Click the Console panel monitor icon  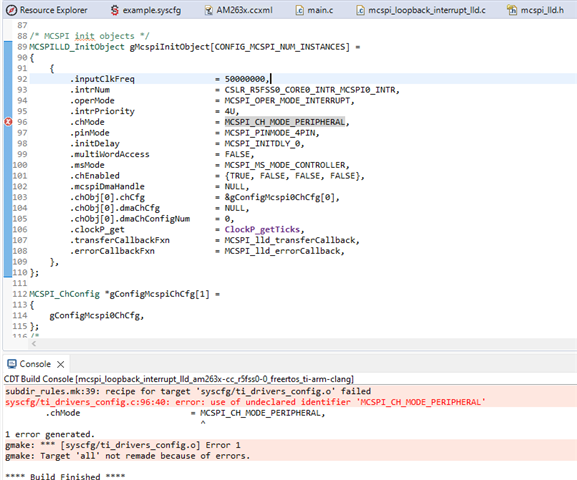point(12,364)
